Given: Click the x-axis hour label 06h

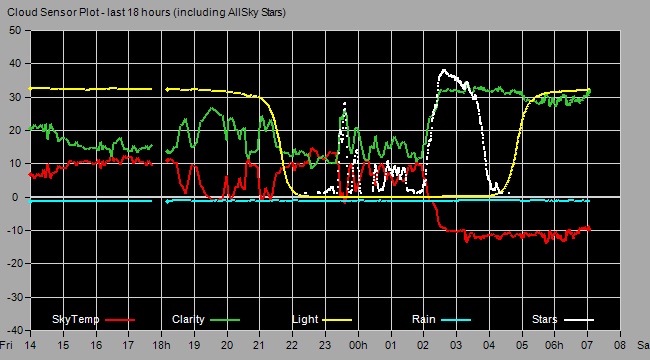Looking at the screenshot, I should coord(554,345).
